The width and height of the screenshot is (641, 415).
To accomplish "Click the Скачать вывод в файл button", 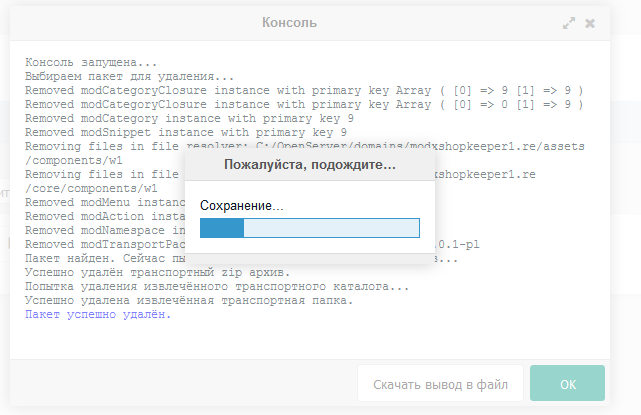I will pyautogui.click(x=440, y=384).
